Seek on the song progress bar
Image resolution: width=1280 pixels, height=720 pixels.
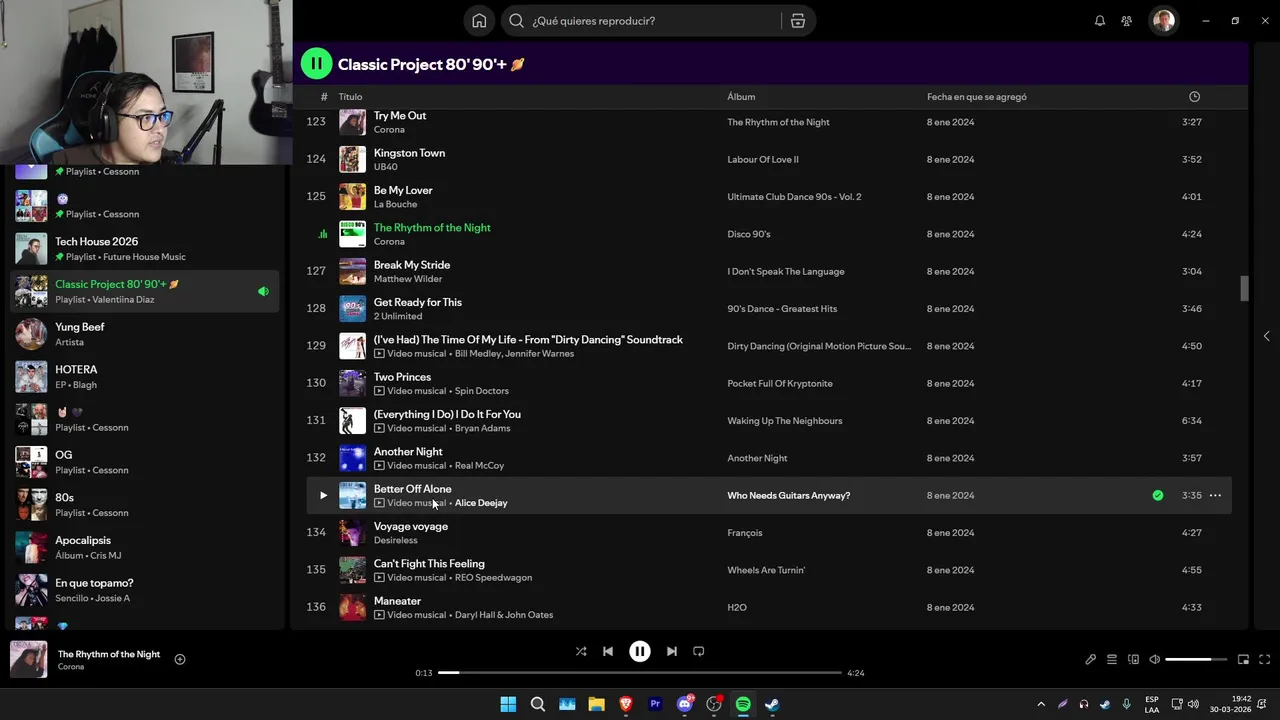pos(640,673)
